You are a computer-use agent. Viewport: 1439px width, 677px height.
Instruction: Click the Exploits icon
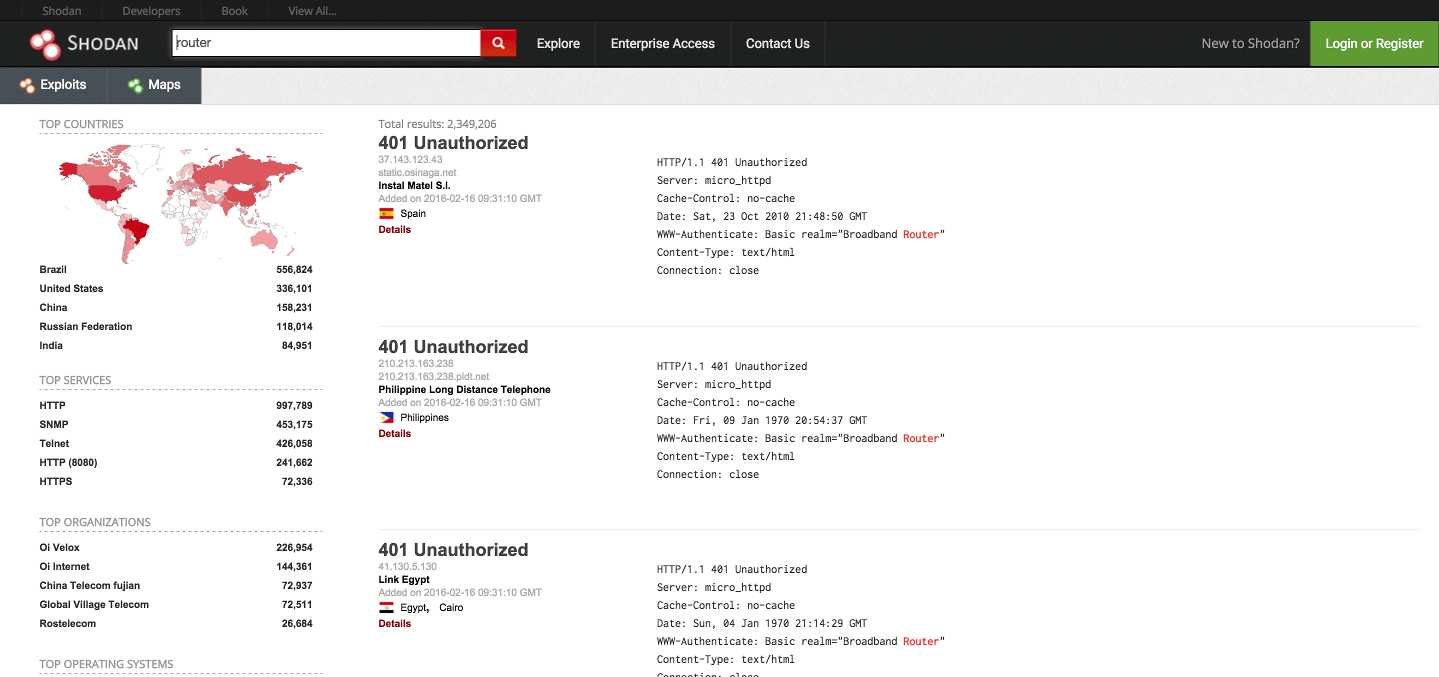click(x=27, y=85)
